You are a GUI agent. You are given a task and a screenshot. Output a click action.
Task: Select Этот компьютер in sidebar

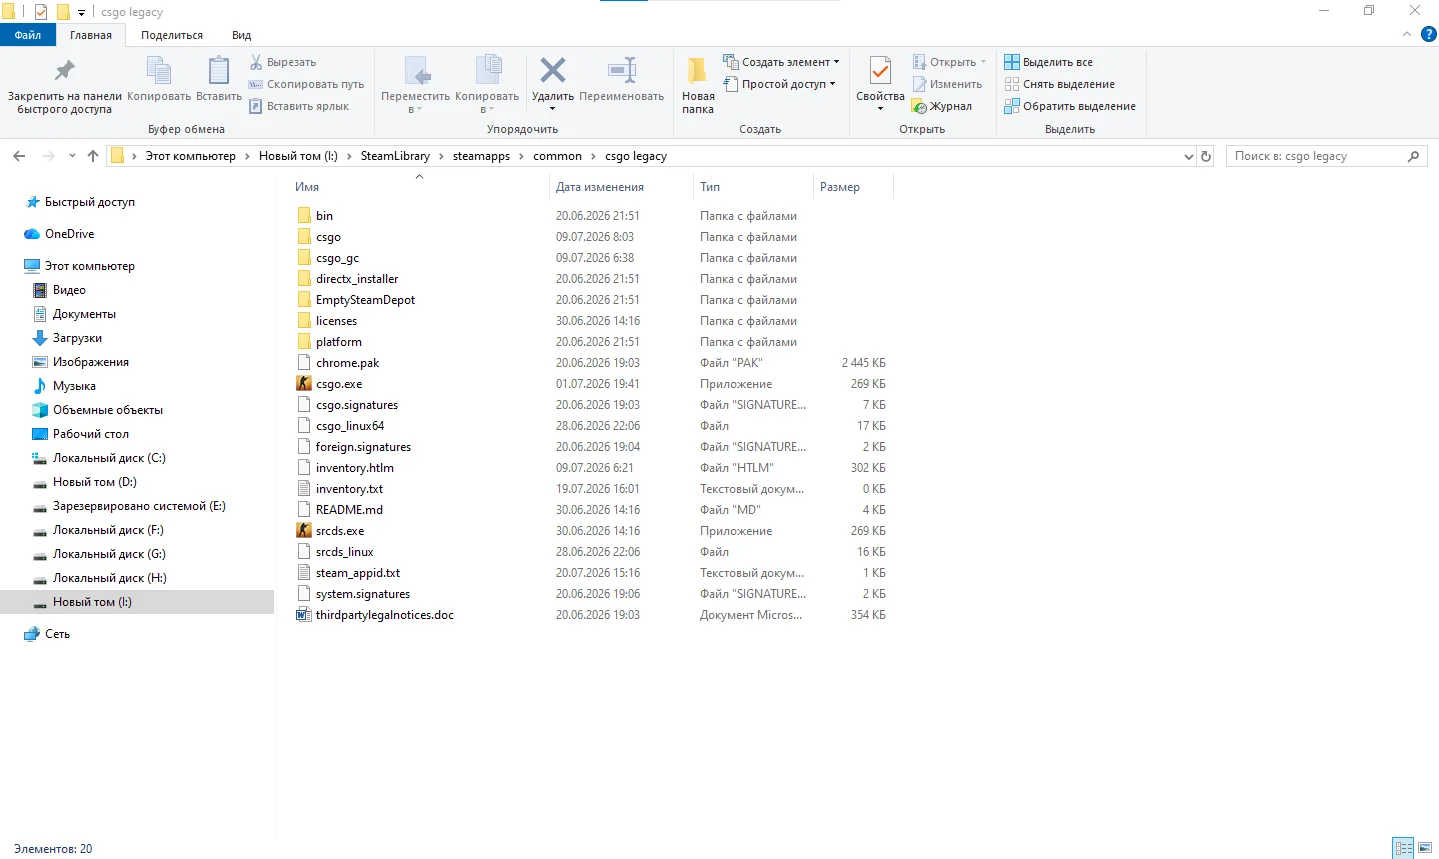point(90,266)
